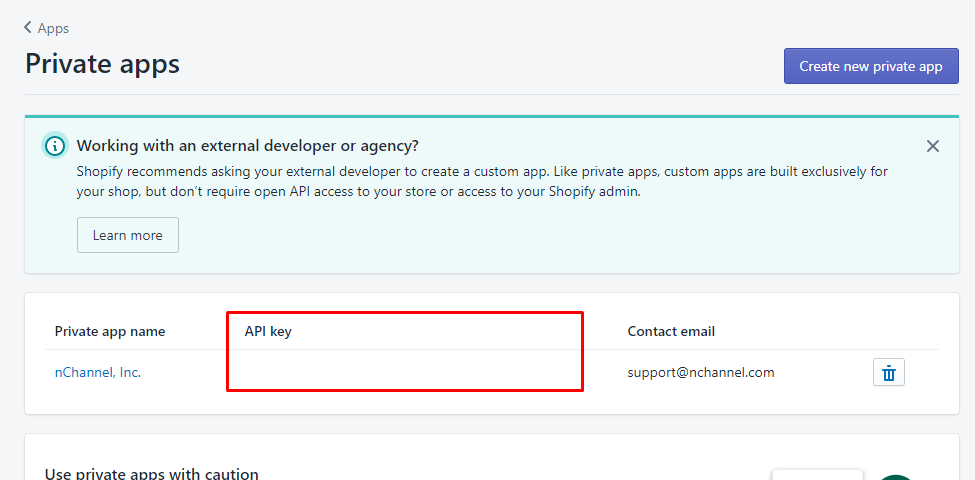Screen dimensions: 975x480
Task: Click the Private apps page heading
Action: pyautogui.click(x=103, y=64)
